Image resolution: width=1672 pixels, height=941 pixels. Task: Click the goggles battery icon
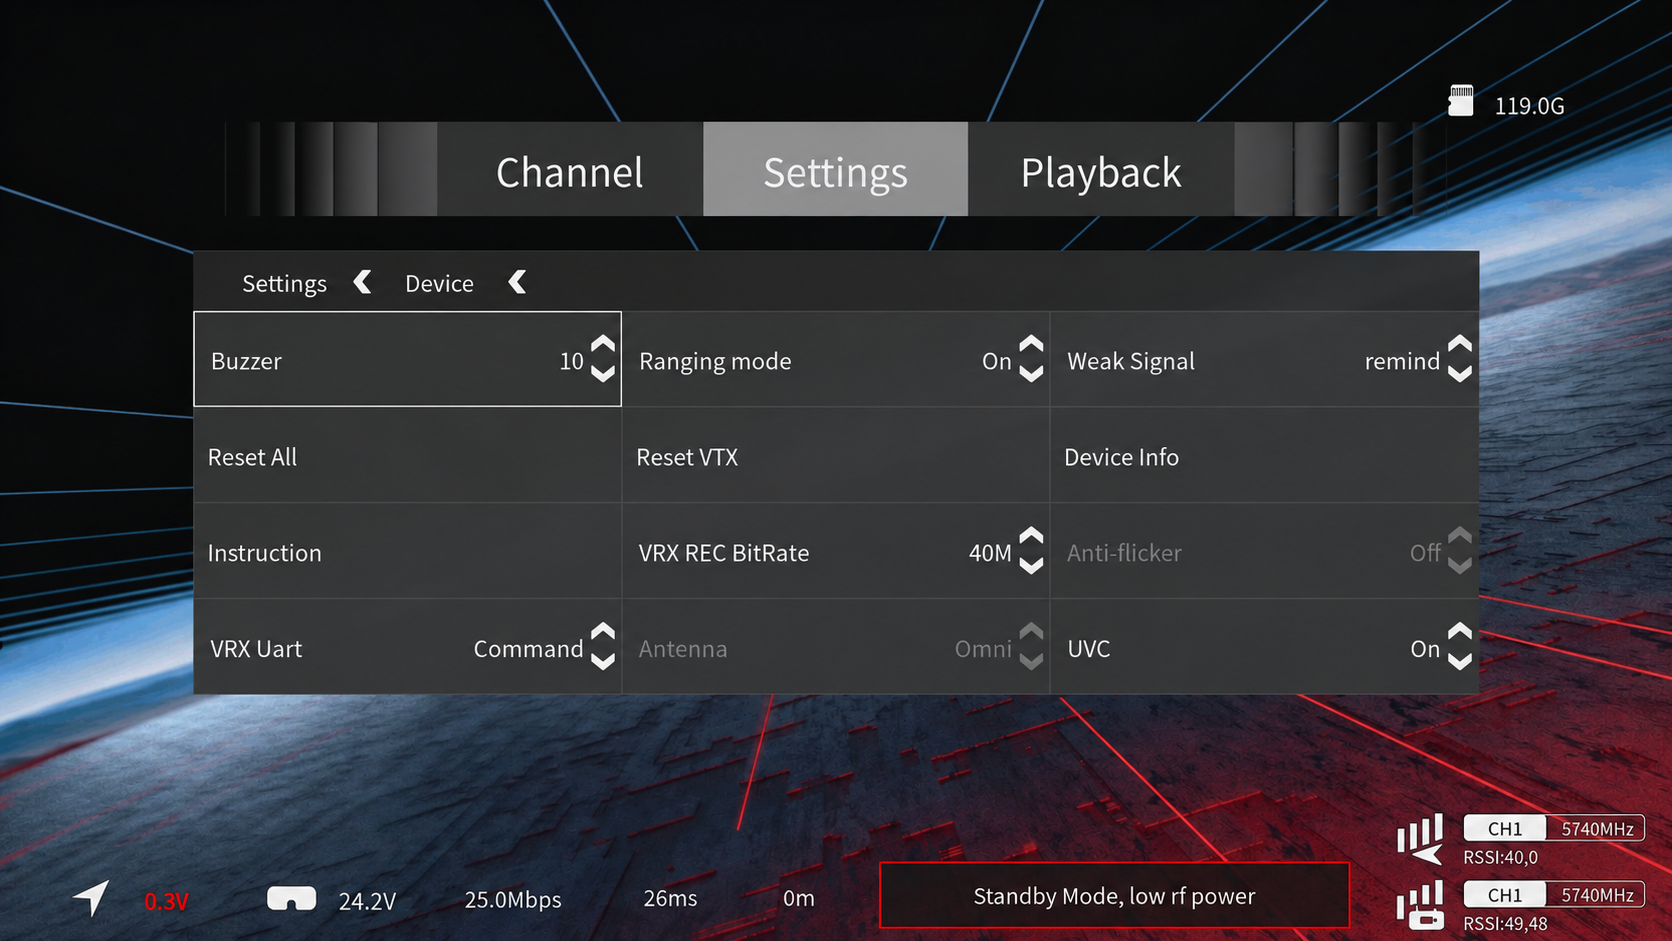tap(291, 898)
